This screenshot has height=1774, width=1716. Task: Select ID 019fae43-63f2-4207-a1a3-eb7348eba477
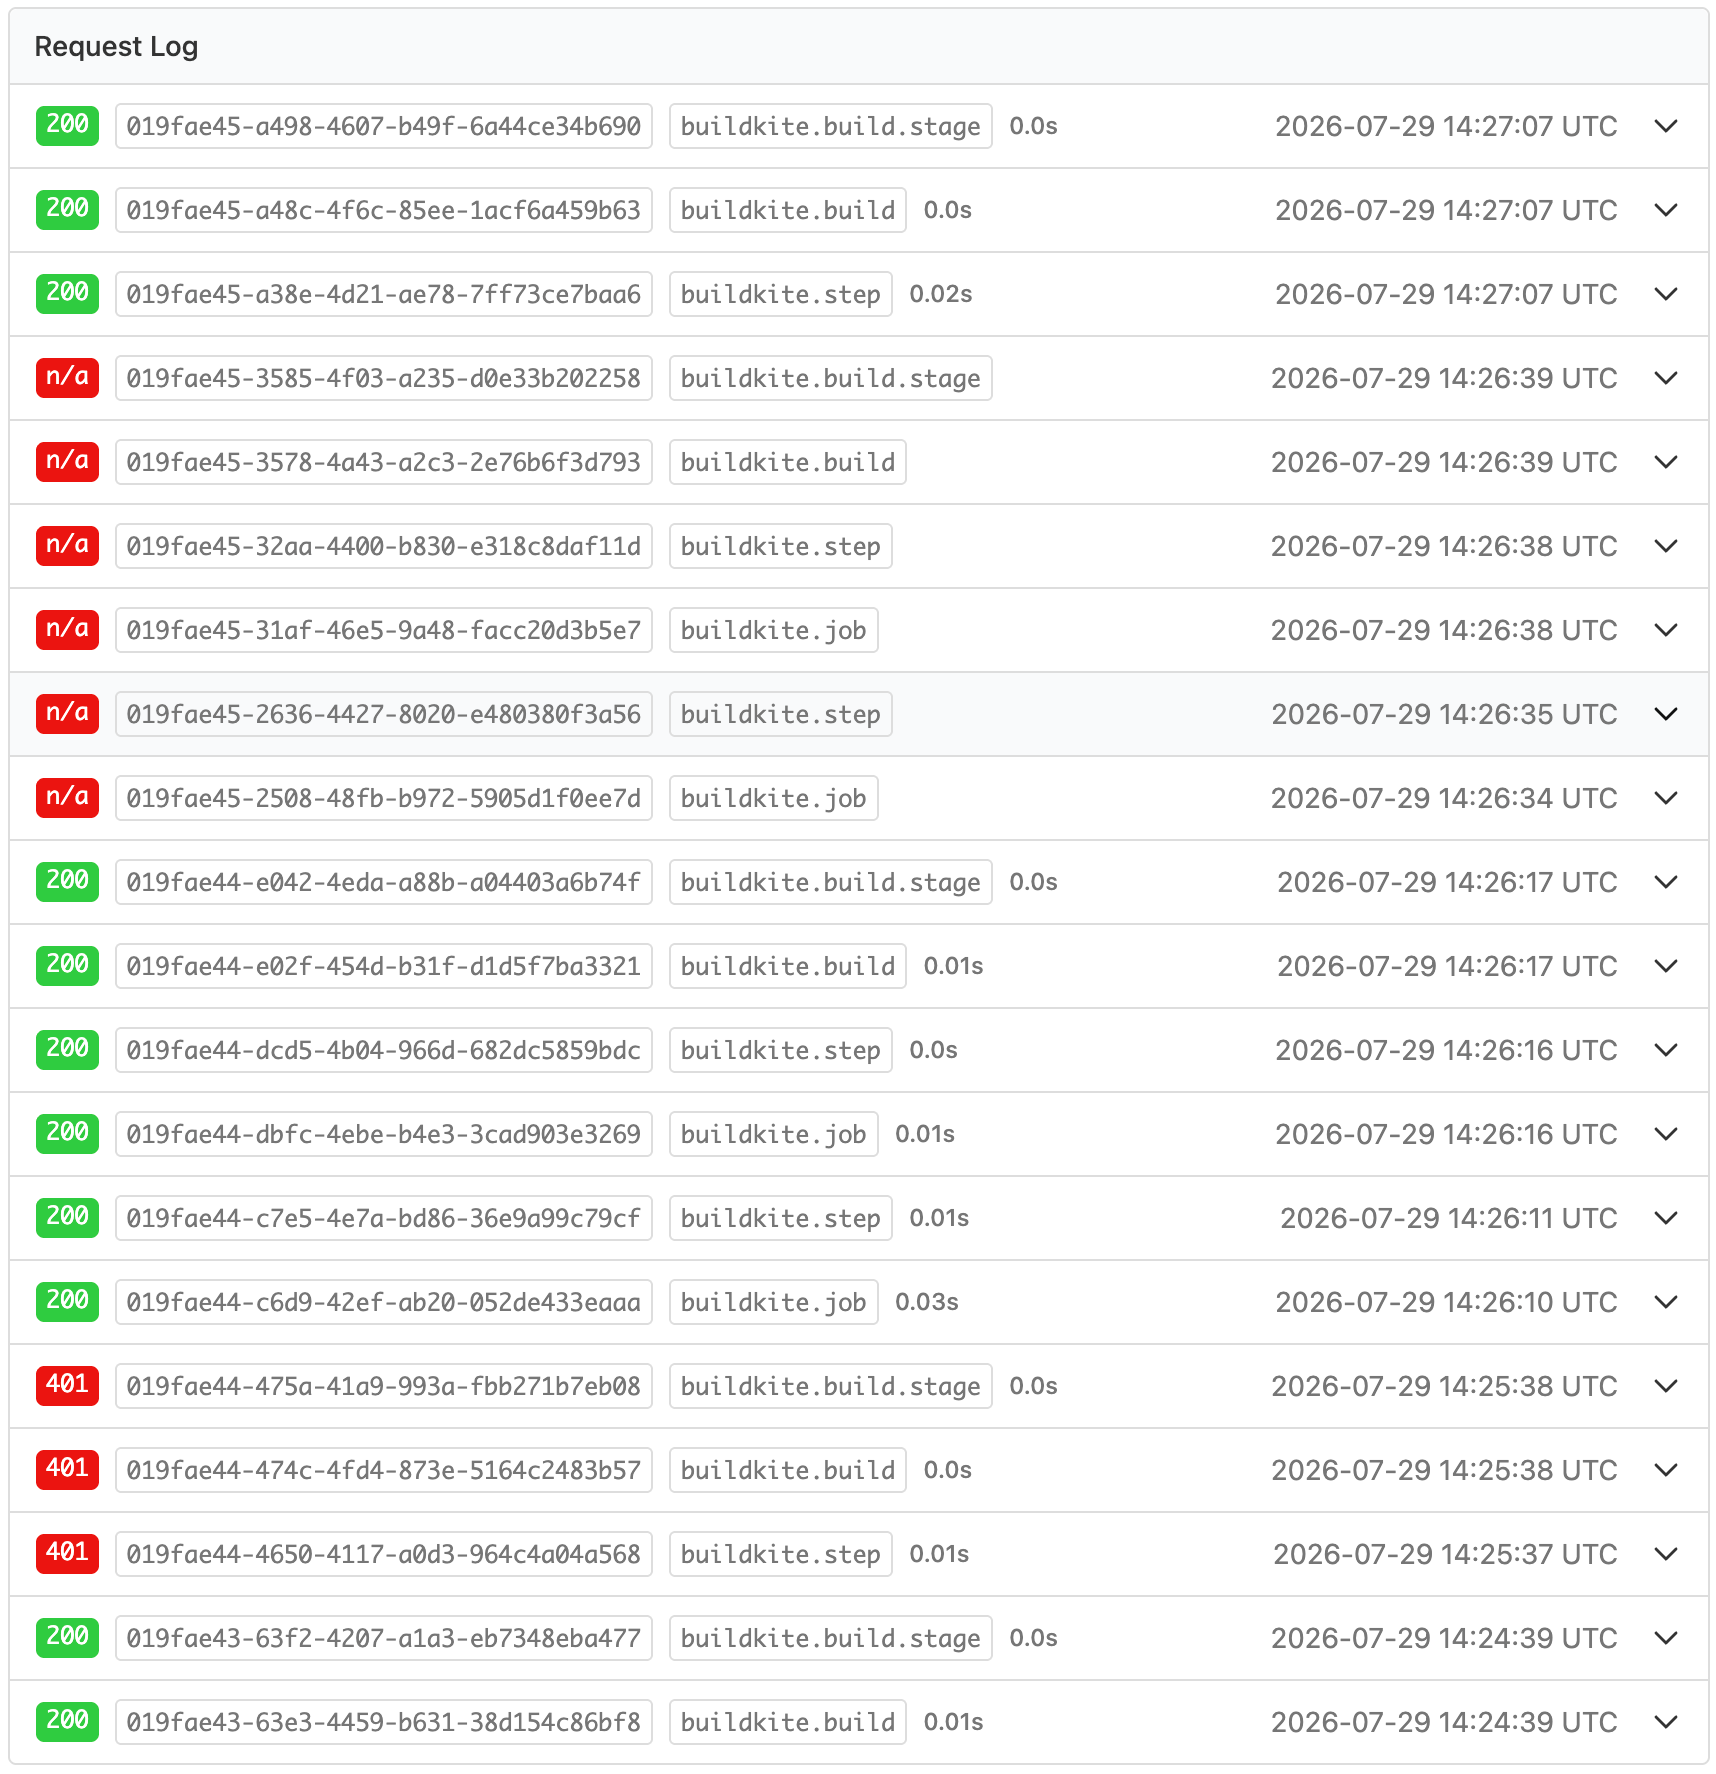384,1638
